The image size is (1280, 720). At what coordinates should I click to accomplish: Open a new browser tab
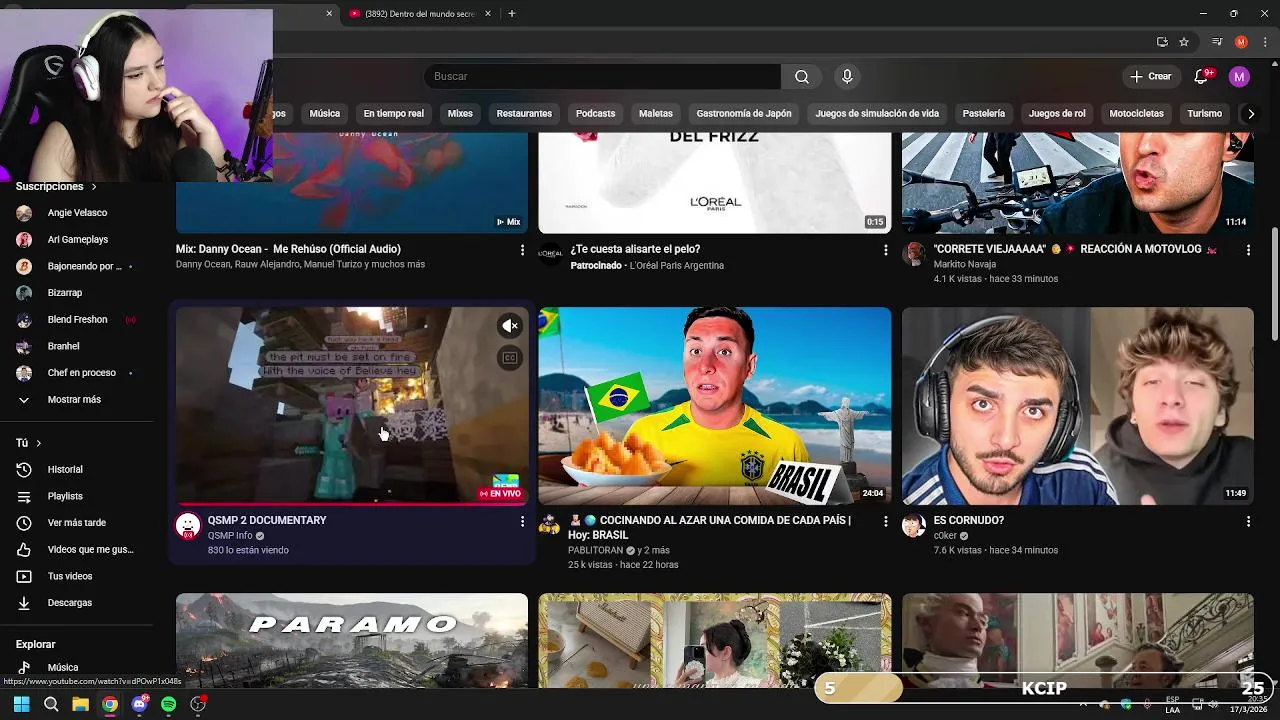tap(512, 14)
